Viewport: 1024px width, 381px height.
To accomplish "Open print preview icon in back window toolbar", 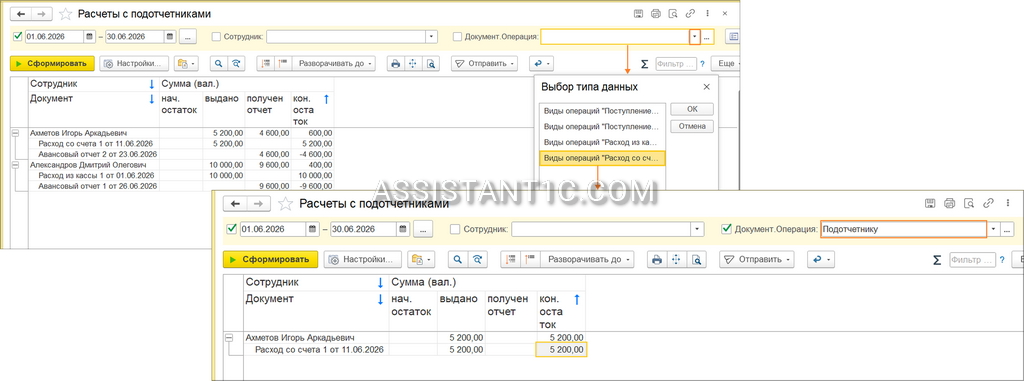I will [x=430, y=63].
